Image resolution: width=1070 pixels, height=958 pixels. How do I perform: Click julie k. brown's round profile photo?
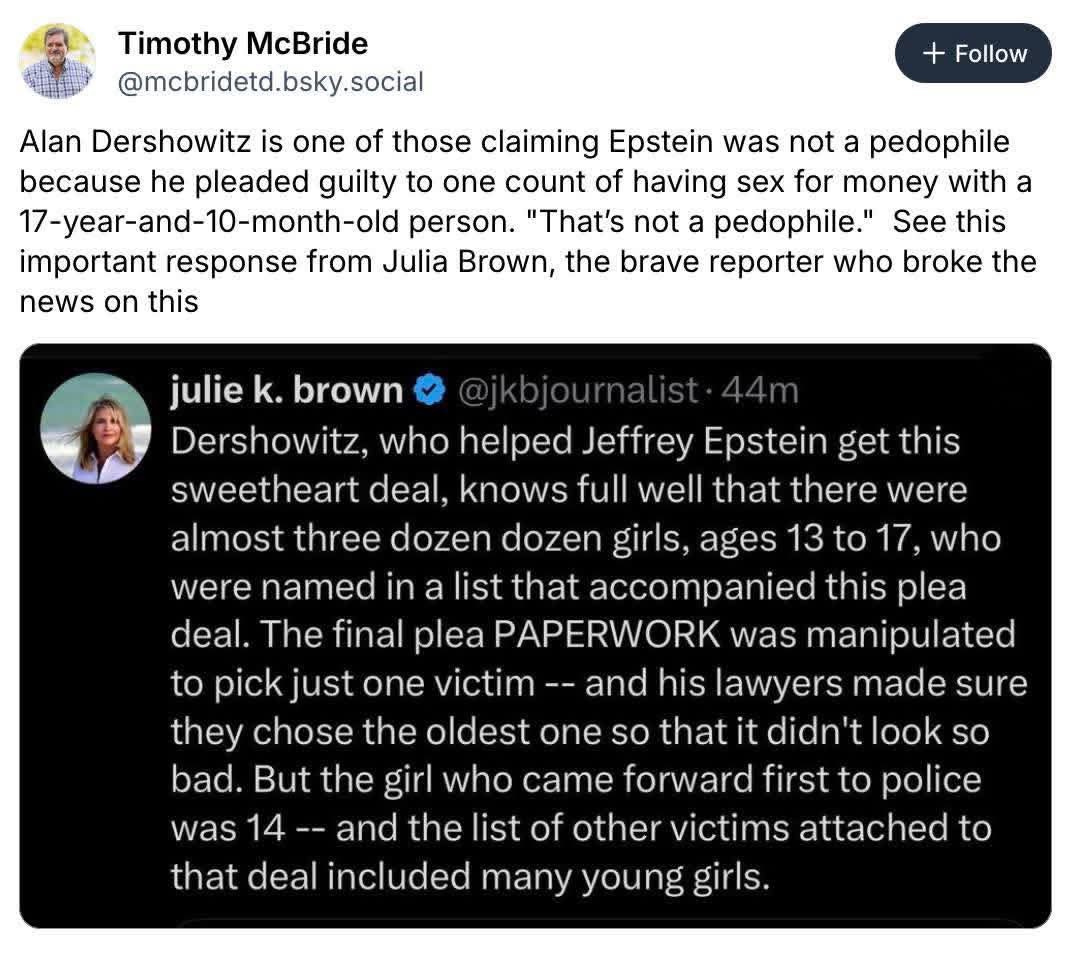coord(95,428)
